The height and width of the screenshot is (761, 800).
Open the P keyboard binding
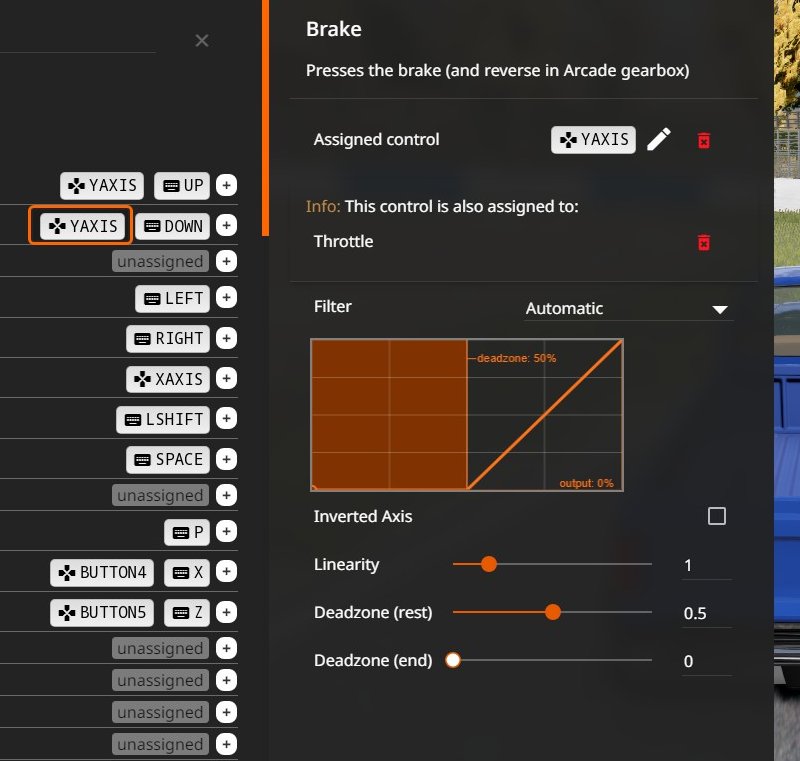click(187, 532)
